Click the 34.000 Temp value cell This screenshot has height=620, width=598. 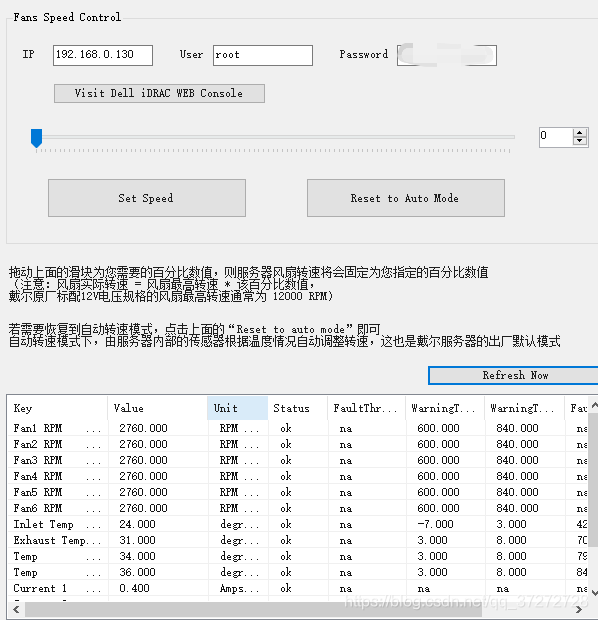pyautogui.click(x=137, y=556)
